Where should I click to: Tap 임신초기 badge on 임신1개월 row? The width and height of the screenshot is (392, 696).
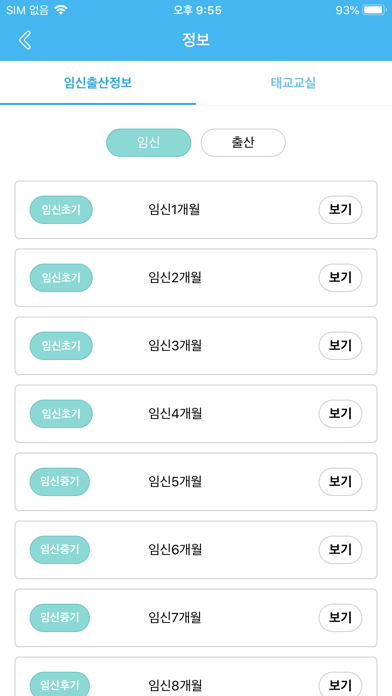coord(61,210)
